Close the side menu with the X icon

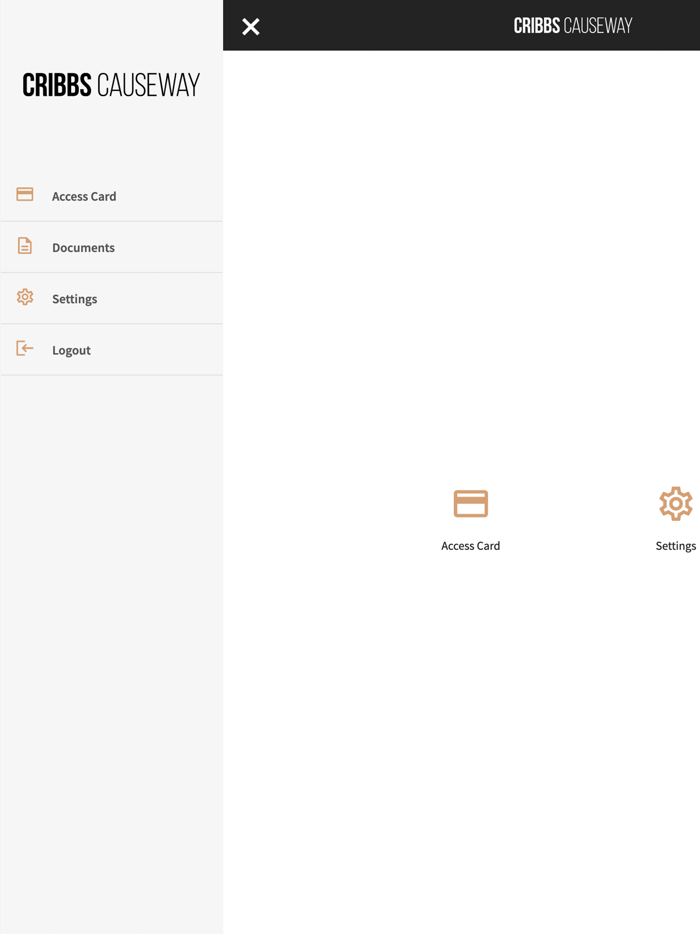tap(251, 26)
